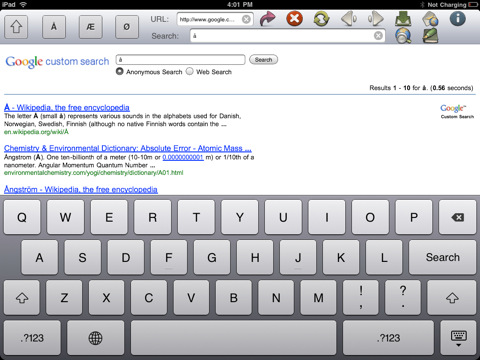Image resolution: width=480 pixels, height=360 pixels.
Task: Open the Ångström - Wikipedia result link
Action: click(x=81, y=190)
